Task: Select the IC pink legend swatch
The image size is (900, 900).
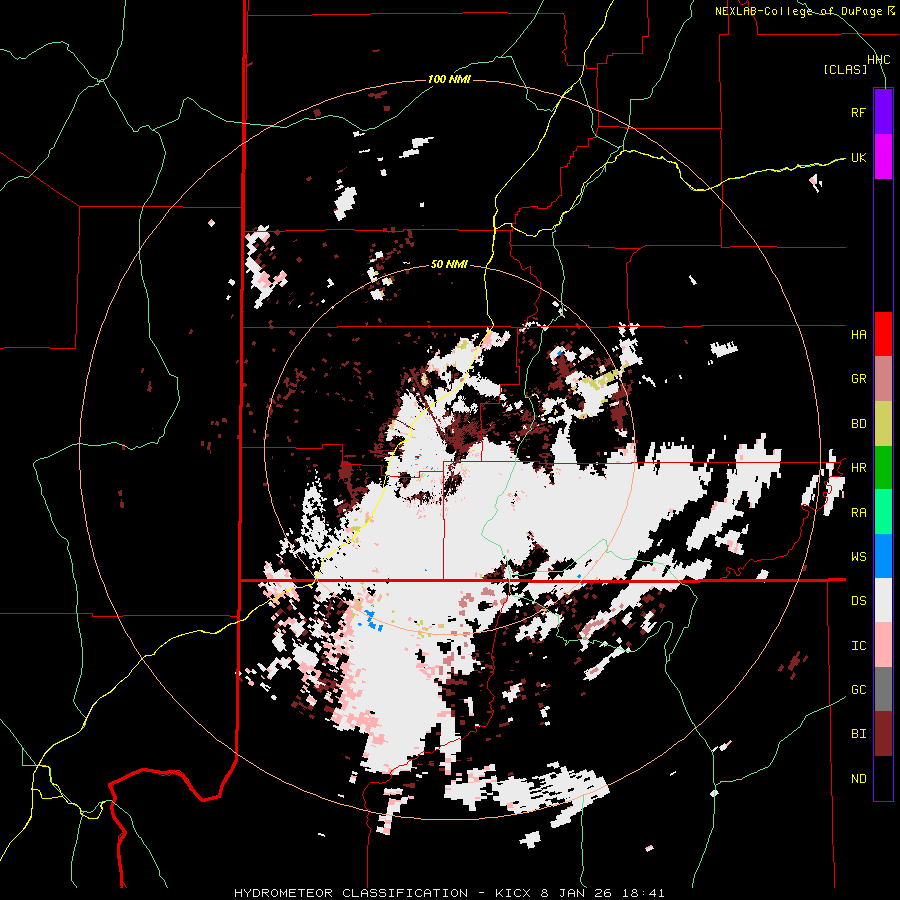Action: click(x=883, y=645)
